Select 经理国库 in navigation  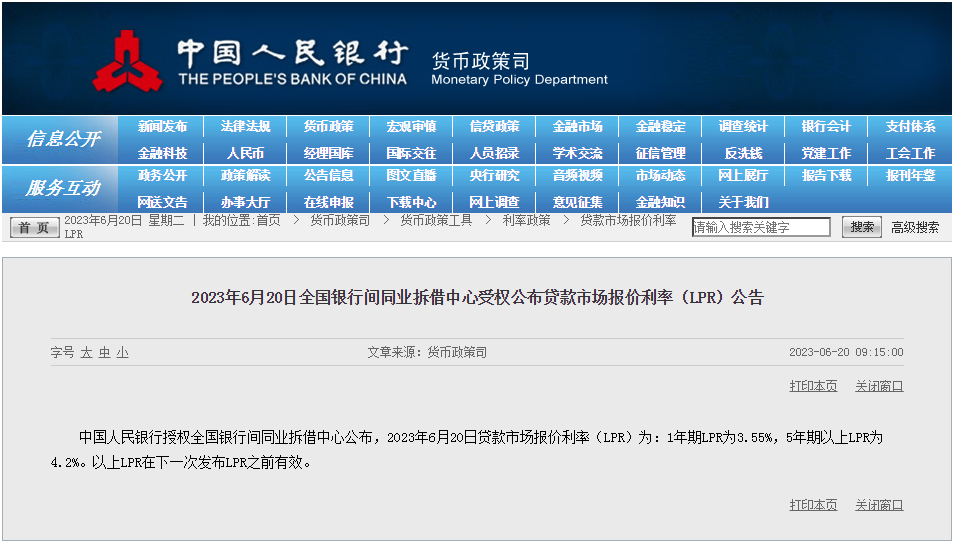point(329,153)
